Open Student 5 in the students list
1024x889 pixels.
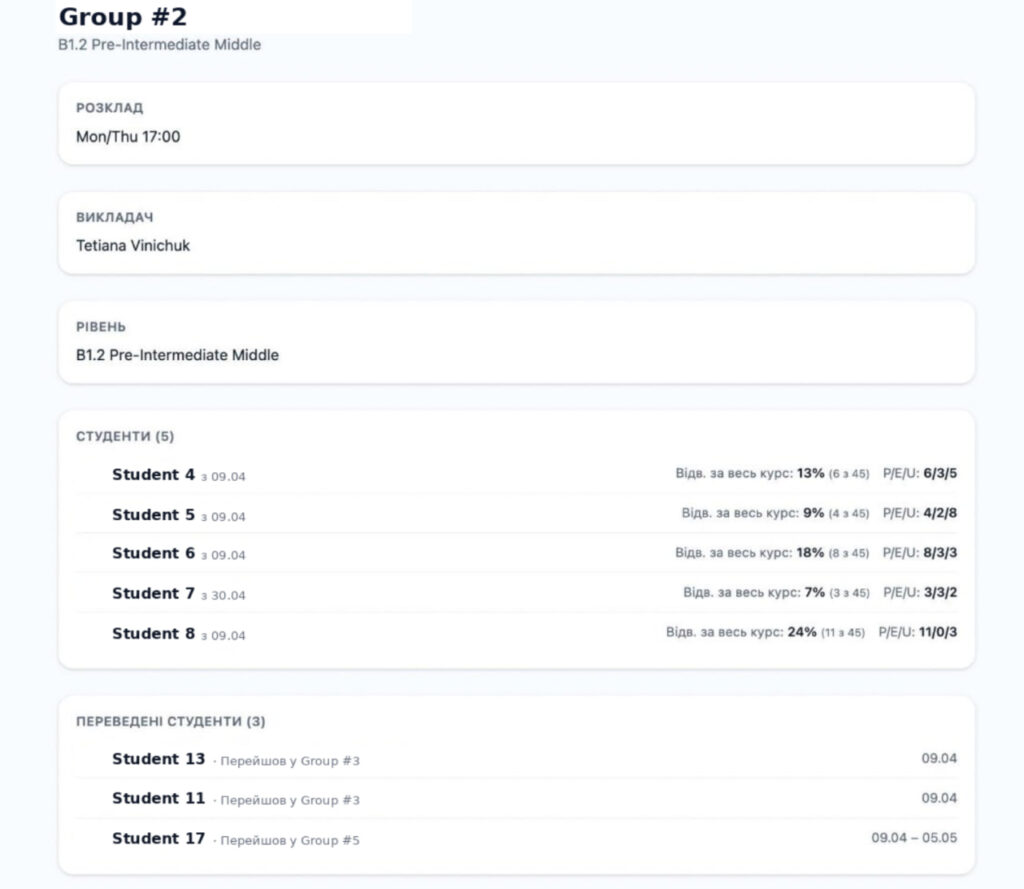tap(153, 515)
